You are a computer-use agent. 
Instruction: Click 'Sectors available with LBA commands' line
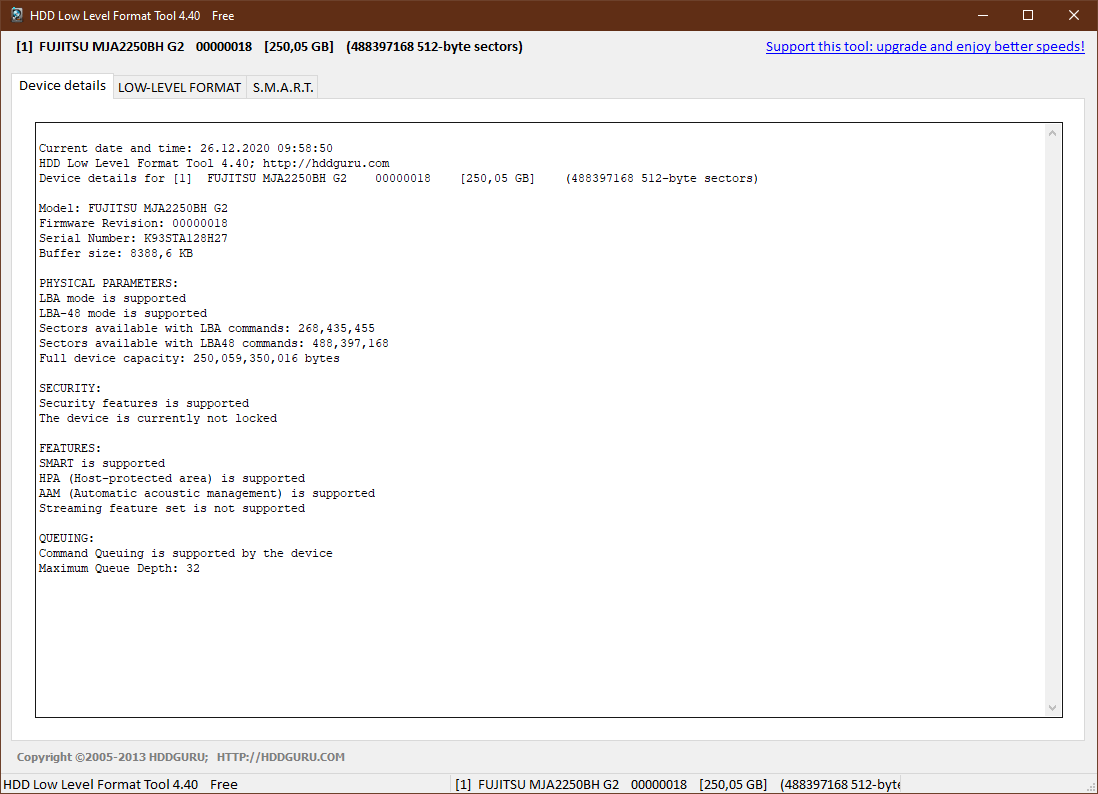[x=207, y=328]
